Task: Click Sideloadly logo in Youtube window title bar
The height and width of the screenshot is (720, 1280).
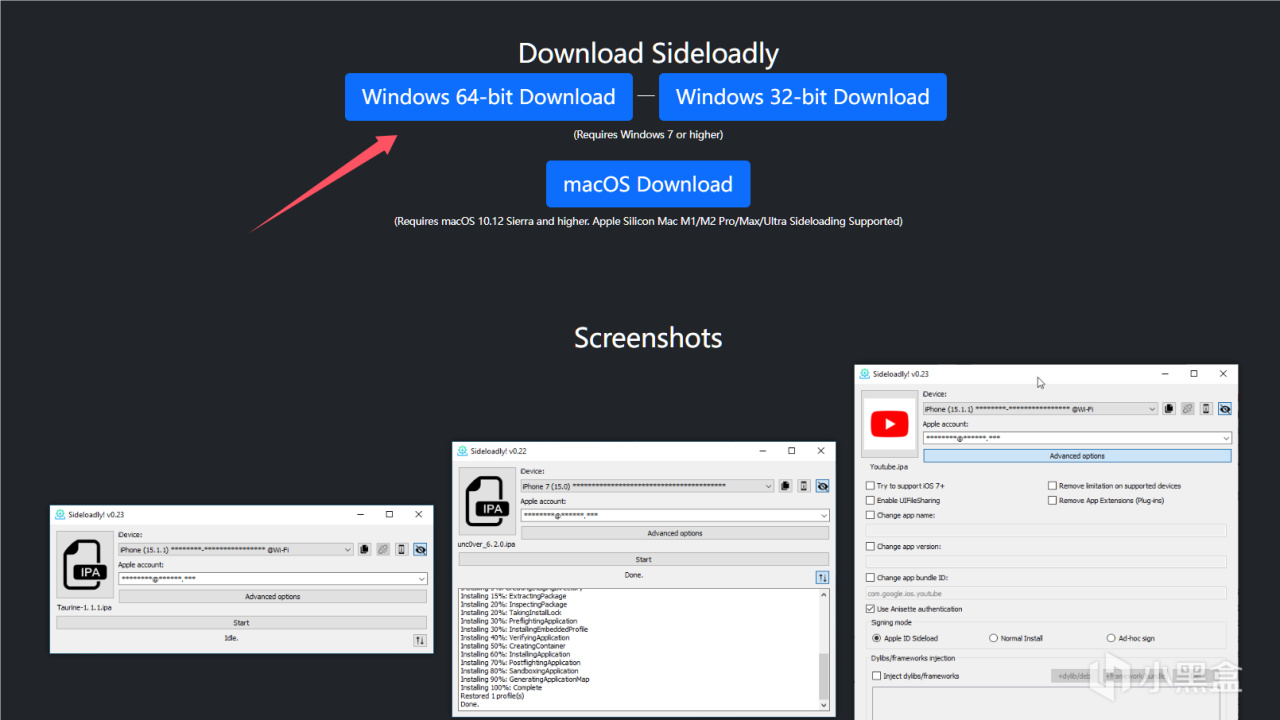Action: click(865, 374)
